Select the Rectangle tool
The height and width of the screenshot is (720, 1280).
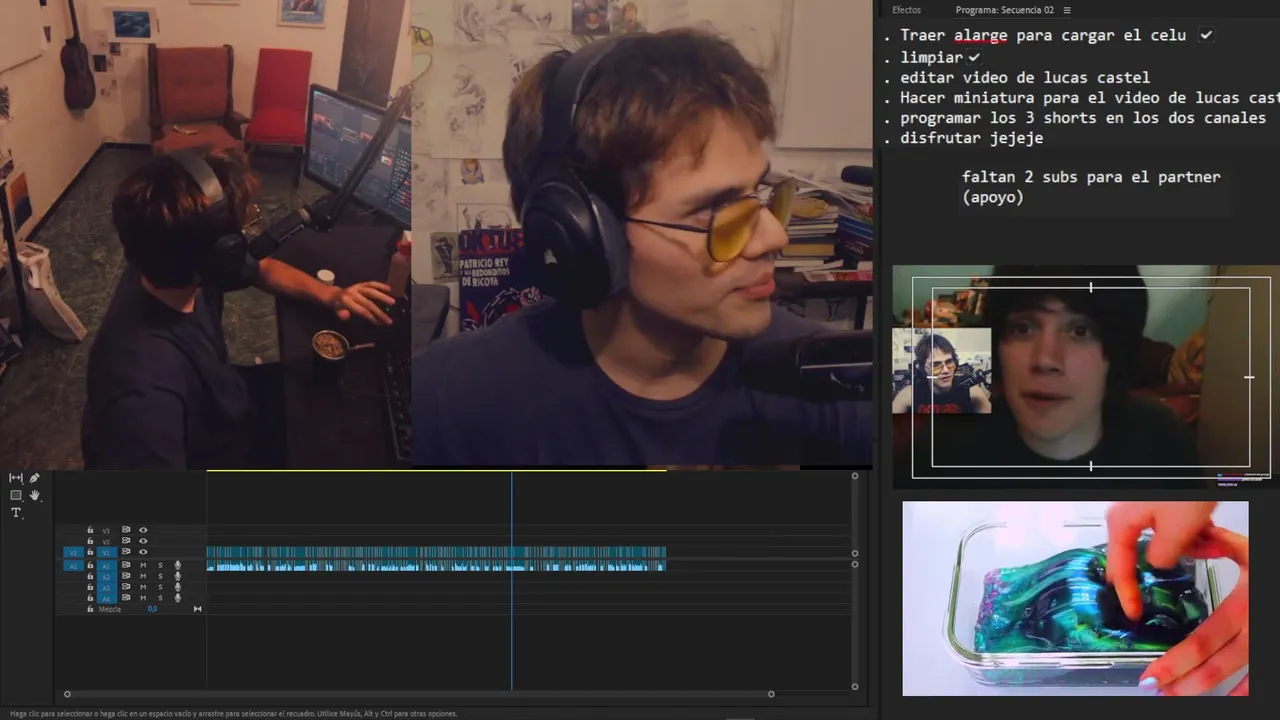[16, 495]
